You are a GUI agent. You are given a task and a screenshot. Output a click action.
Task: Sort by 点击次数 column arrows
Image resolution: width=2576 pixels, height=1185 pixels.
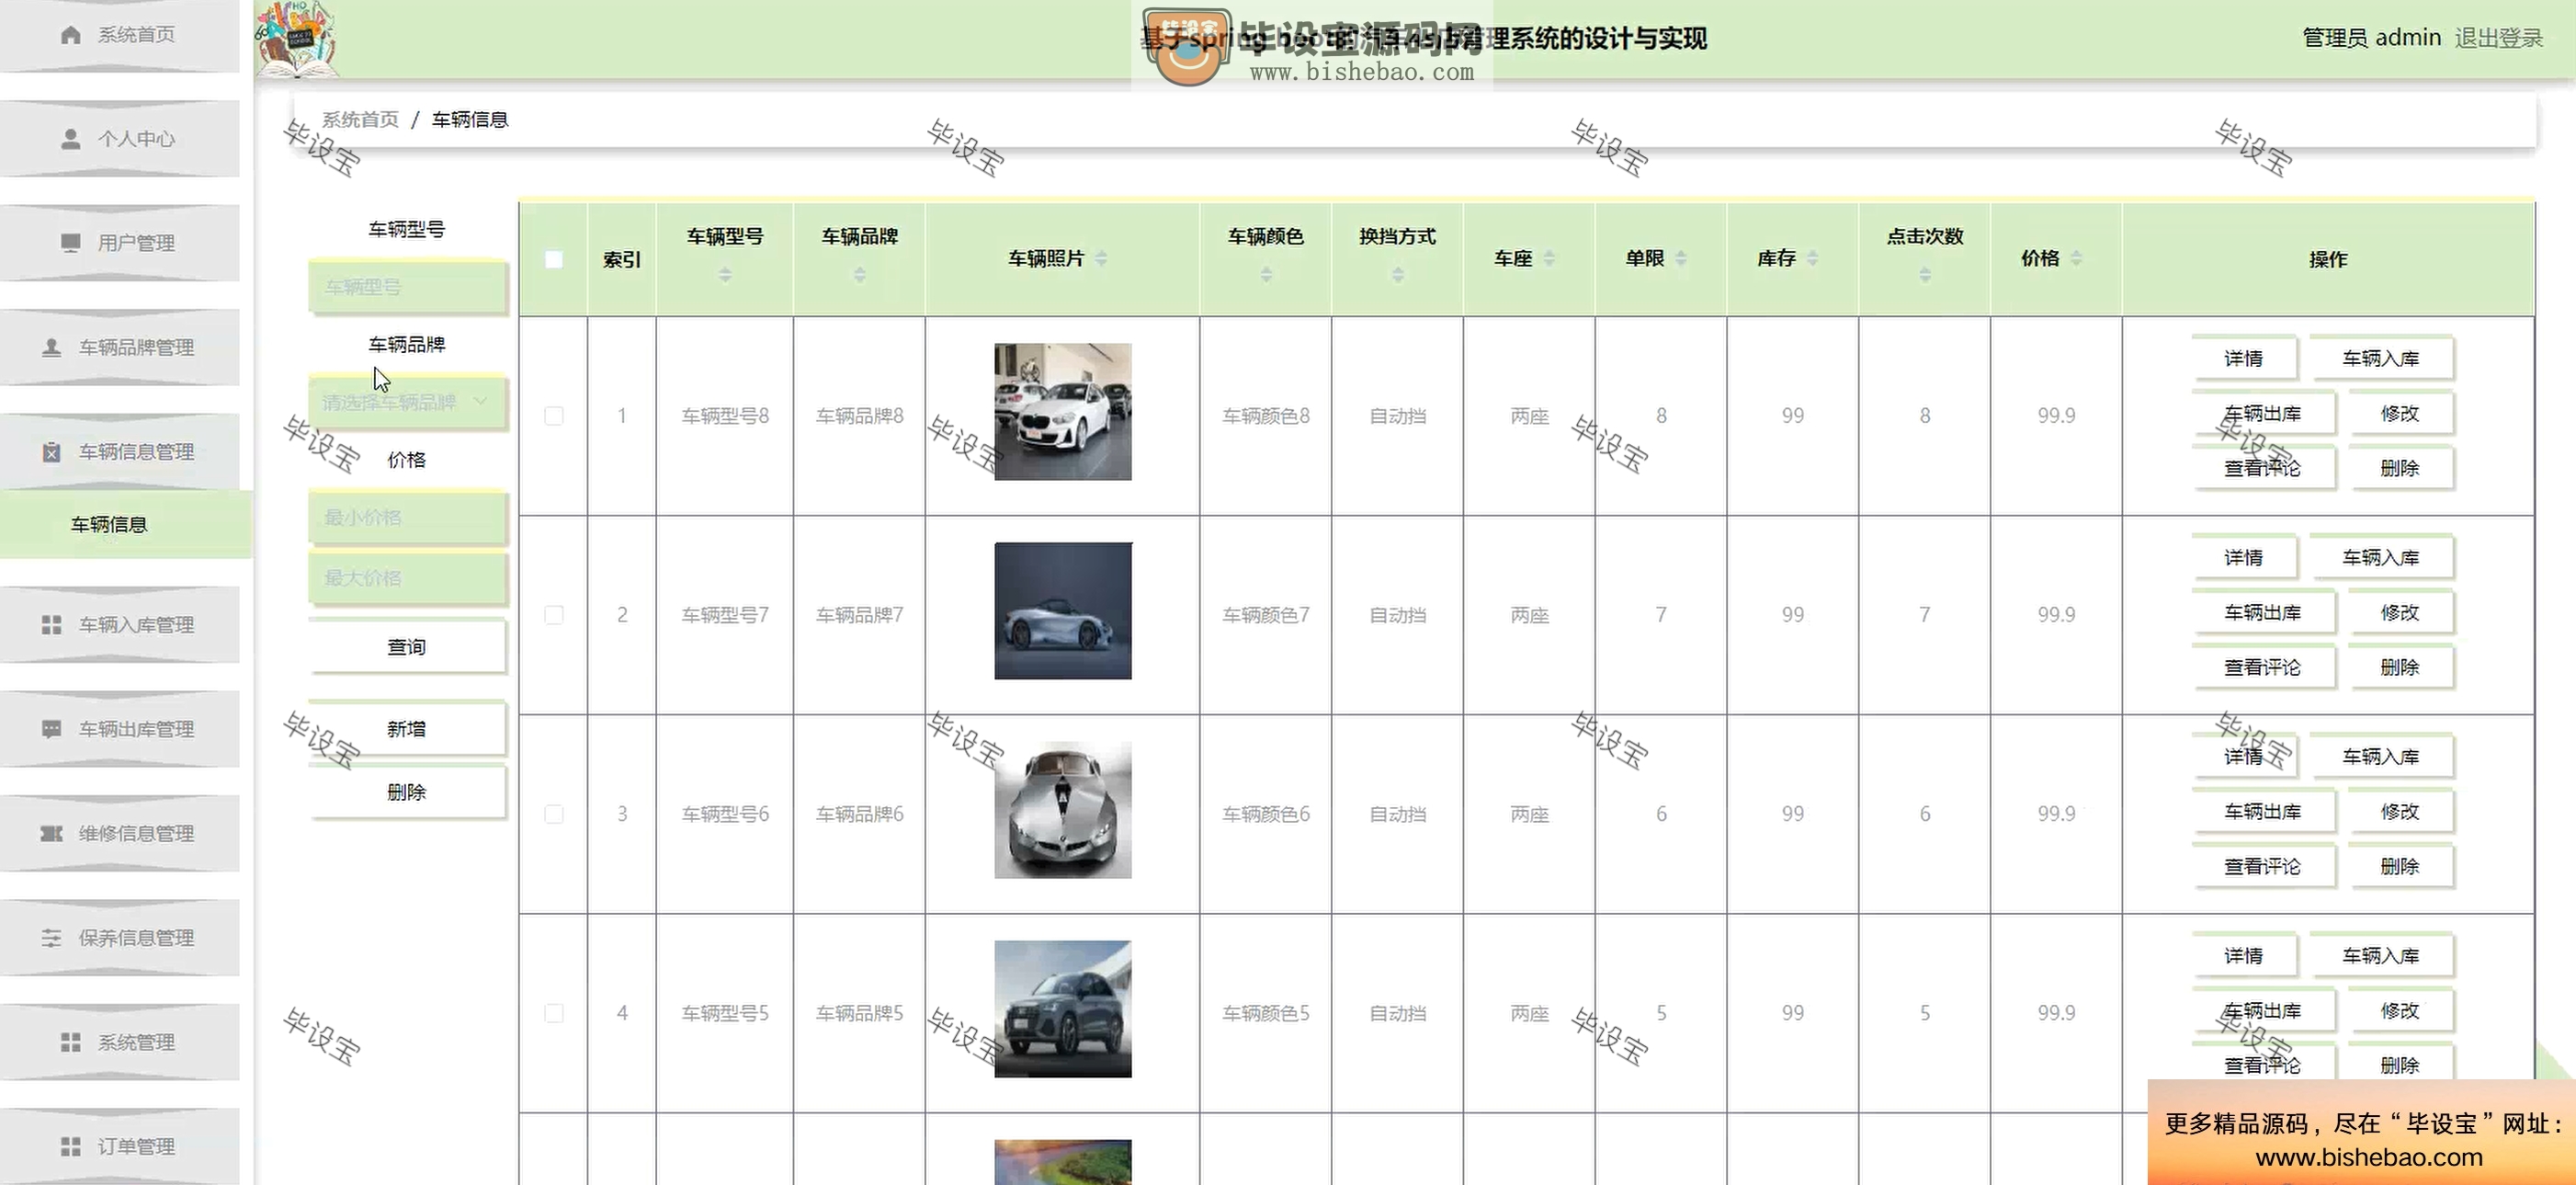[x=1925, y=274]
